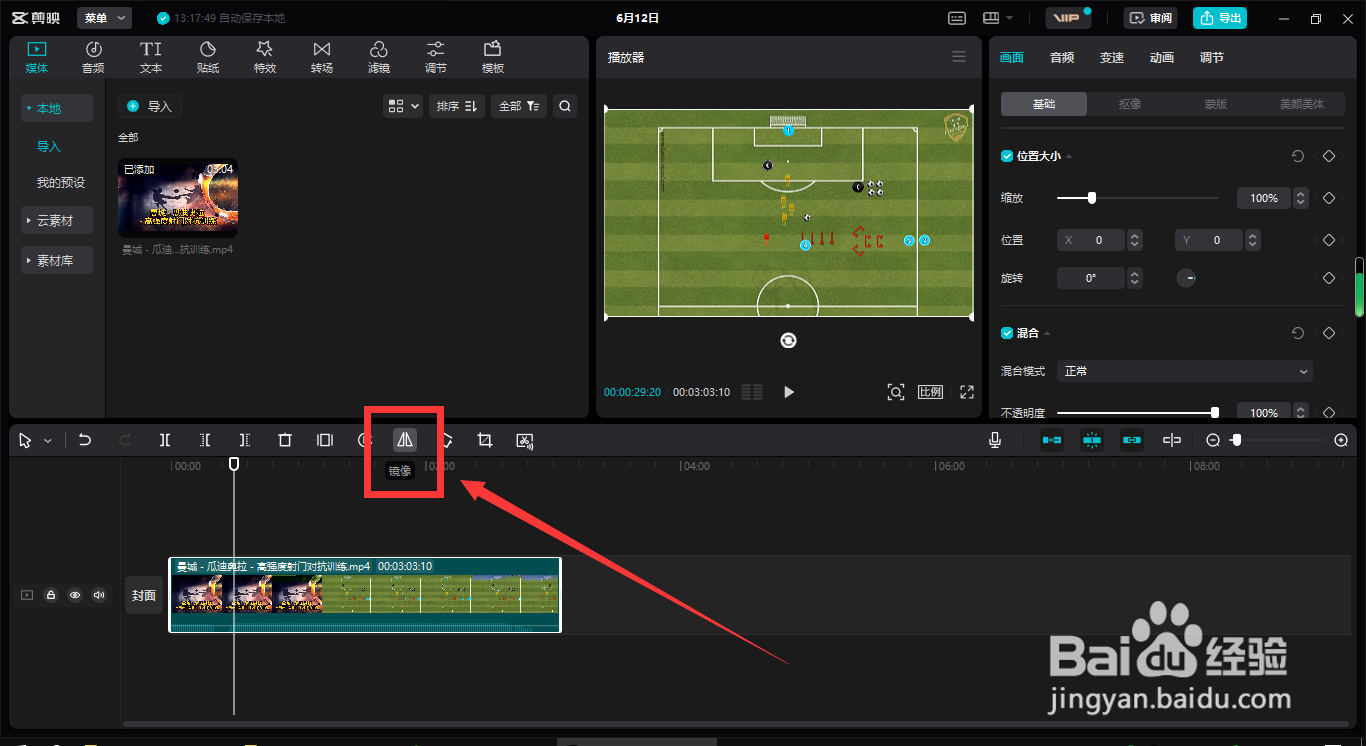Hide the video track with eye icon
The image size is (1366, 746).
point(75,595)
